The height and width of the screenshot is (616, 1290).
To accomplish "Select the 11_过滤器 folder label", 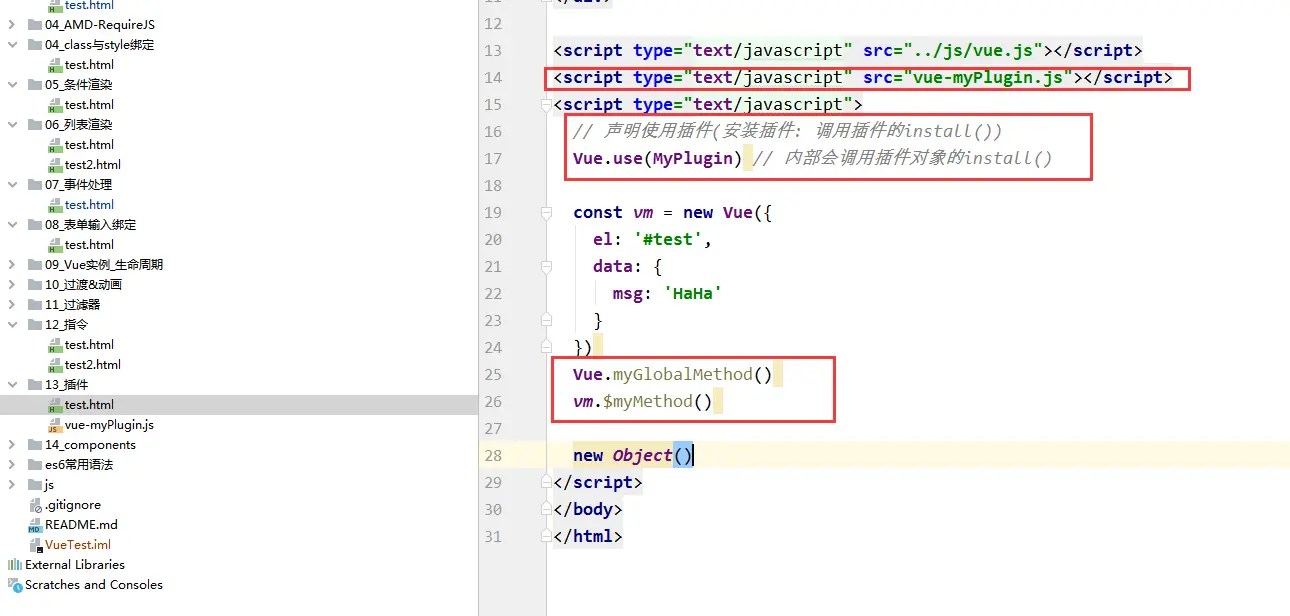I will 73,305.
